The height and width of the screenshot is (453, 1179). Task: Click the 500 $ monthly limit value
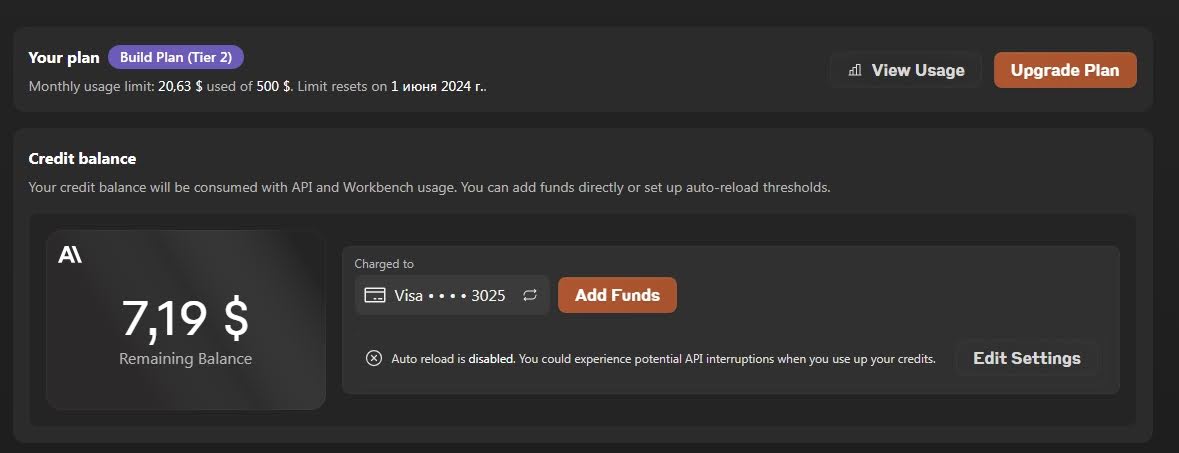274,87
